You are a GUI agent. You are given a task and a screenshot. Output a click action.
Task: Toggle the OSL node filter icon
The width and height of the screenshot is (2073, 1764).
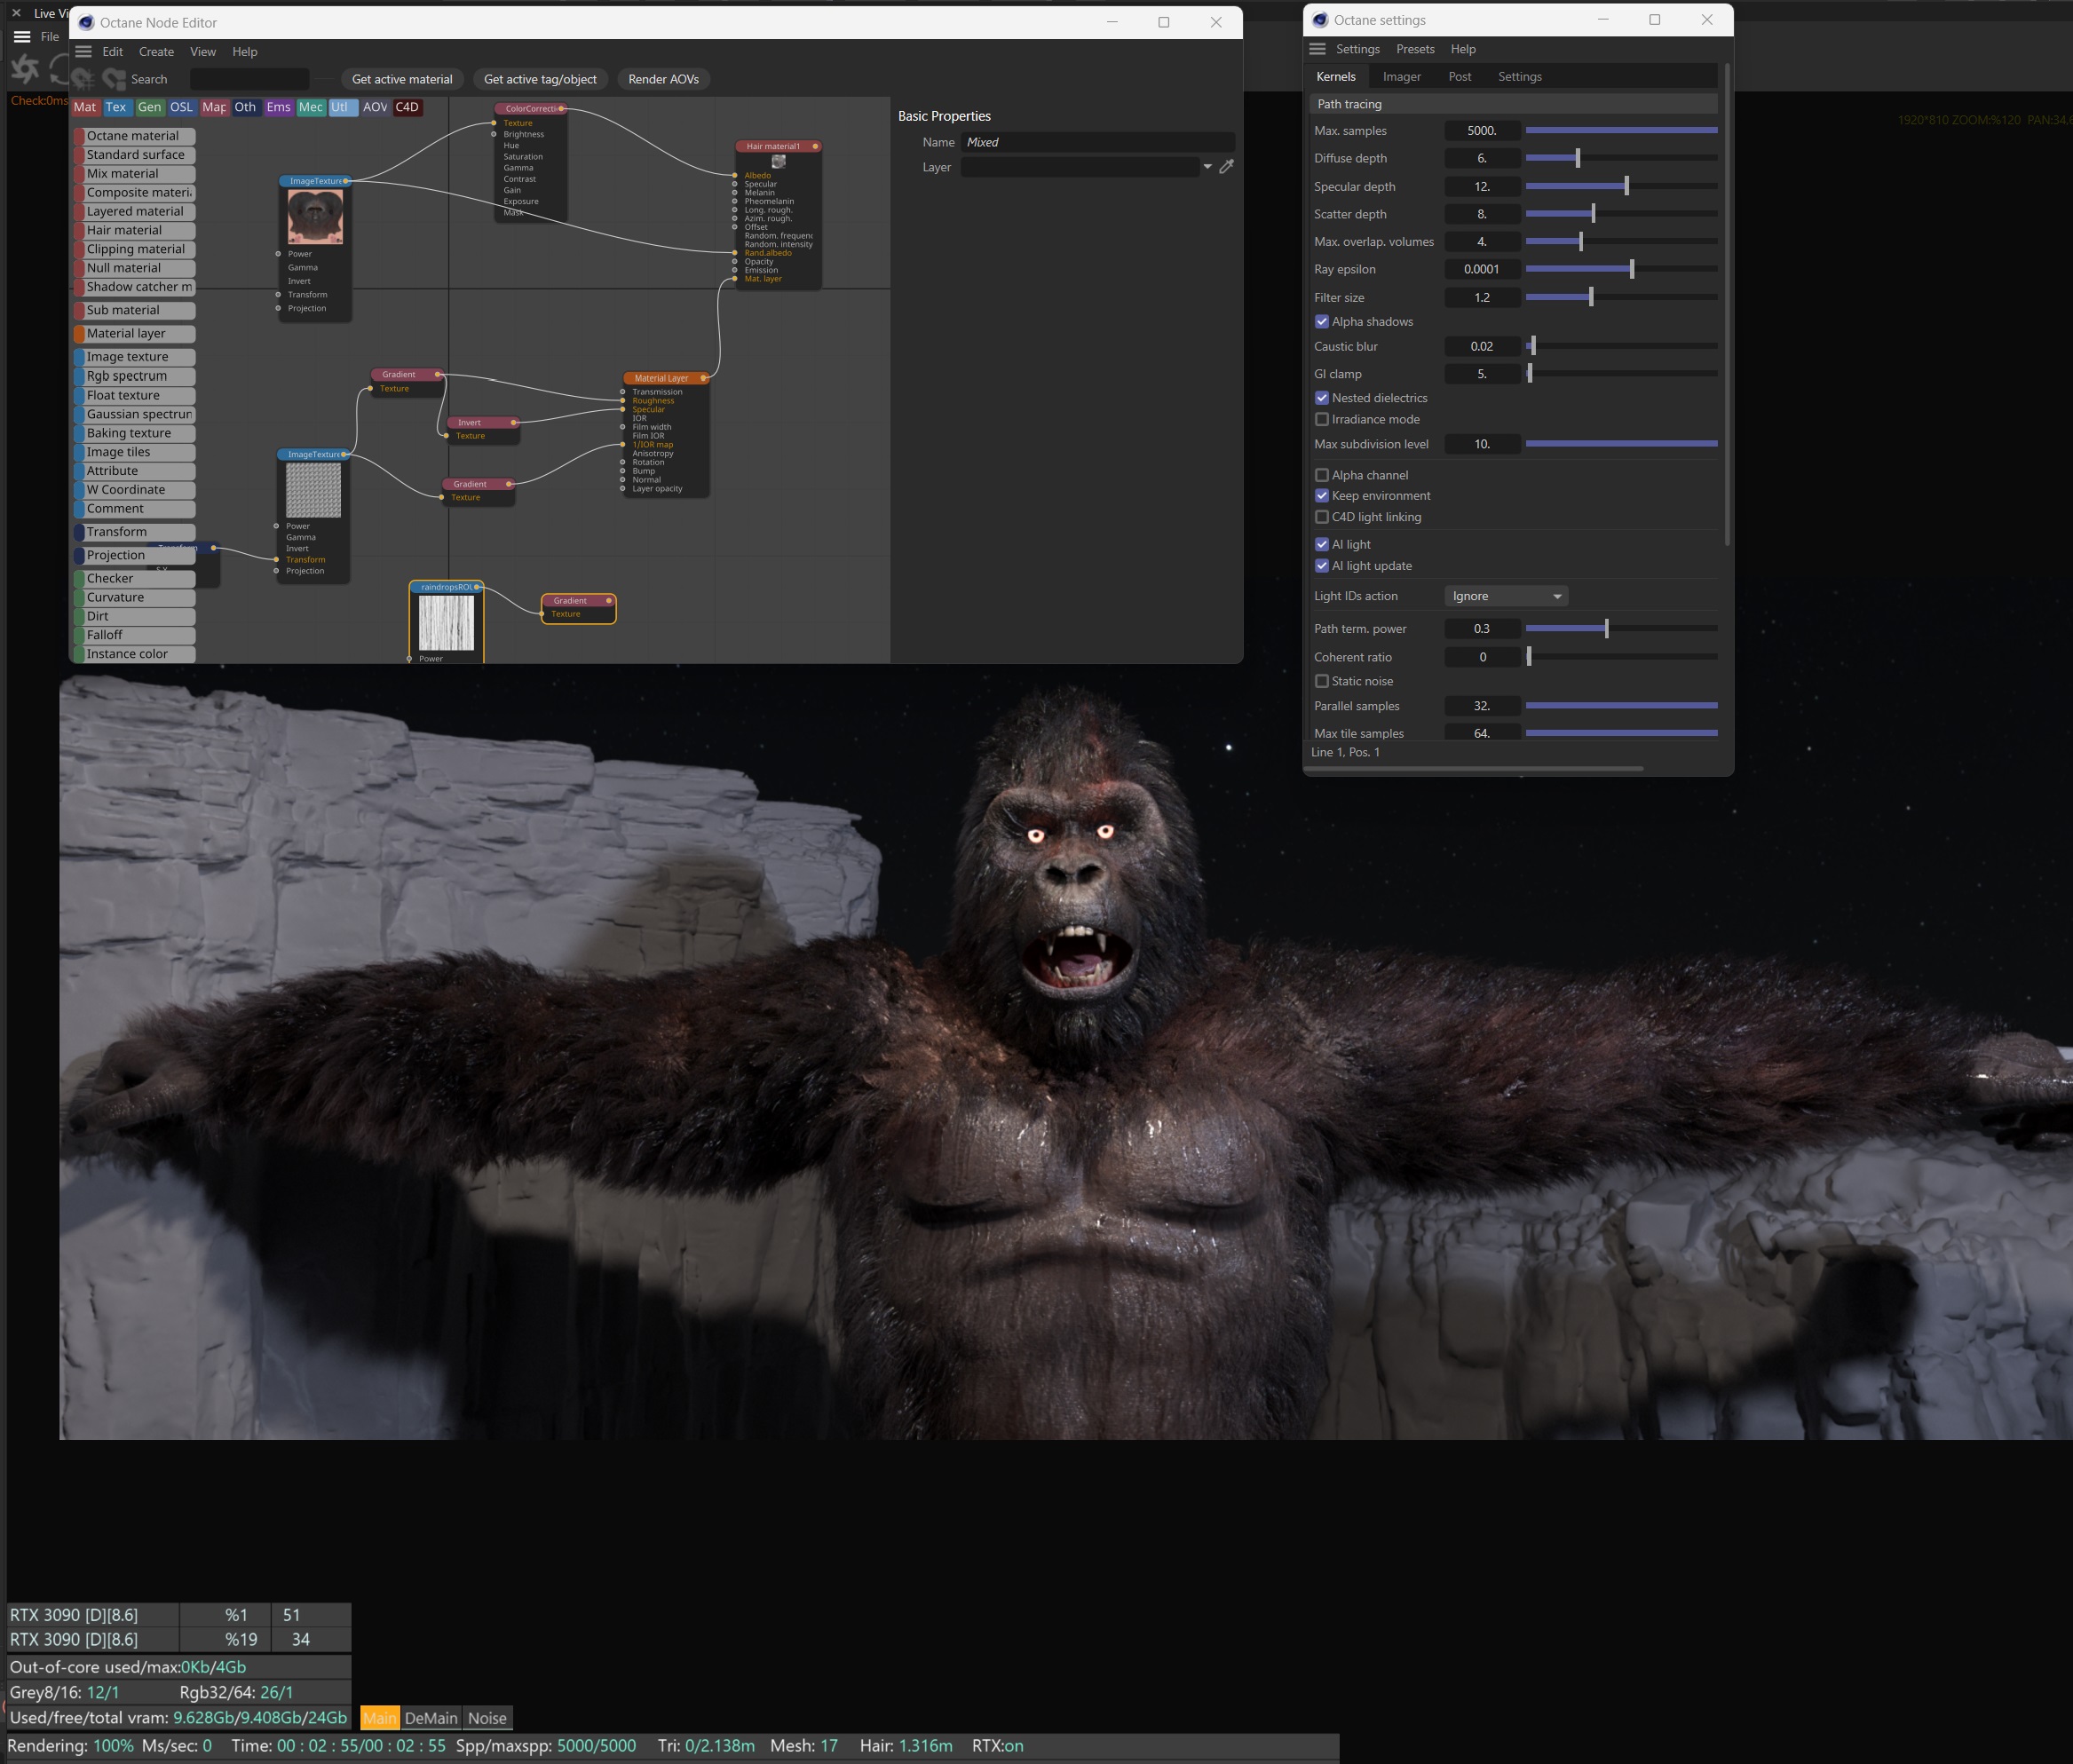click(x=181, y=107)
